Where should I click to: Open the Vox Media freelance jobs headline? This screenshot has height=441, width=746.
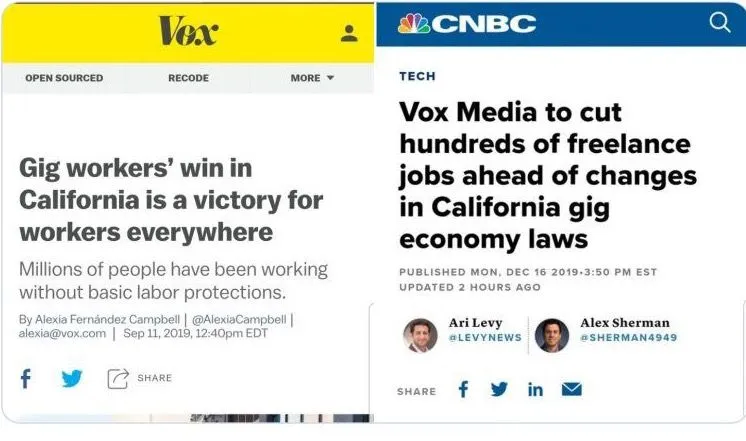tap(548, 175)
